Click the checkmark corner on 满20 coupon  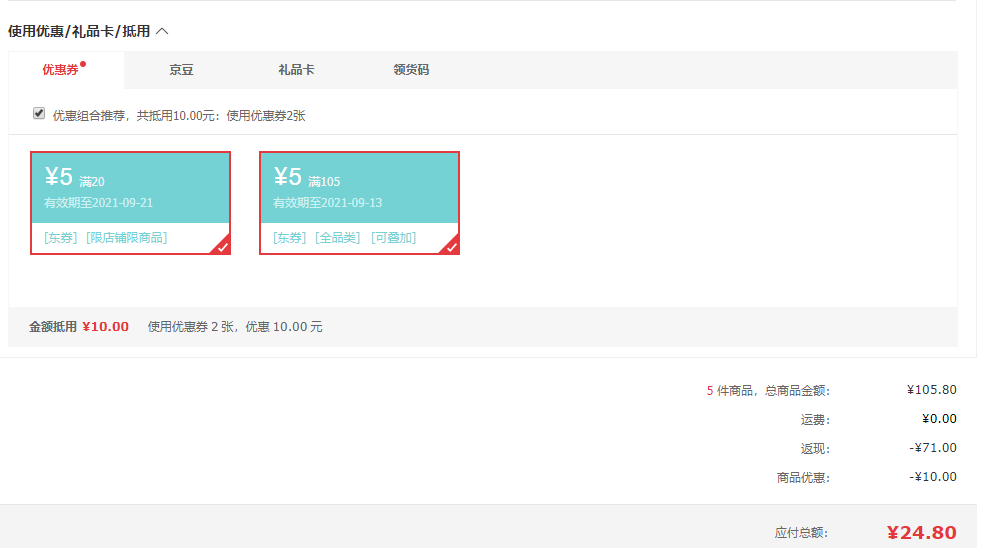coord(222,246)
